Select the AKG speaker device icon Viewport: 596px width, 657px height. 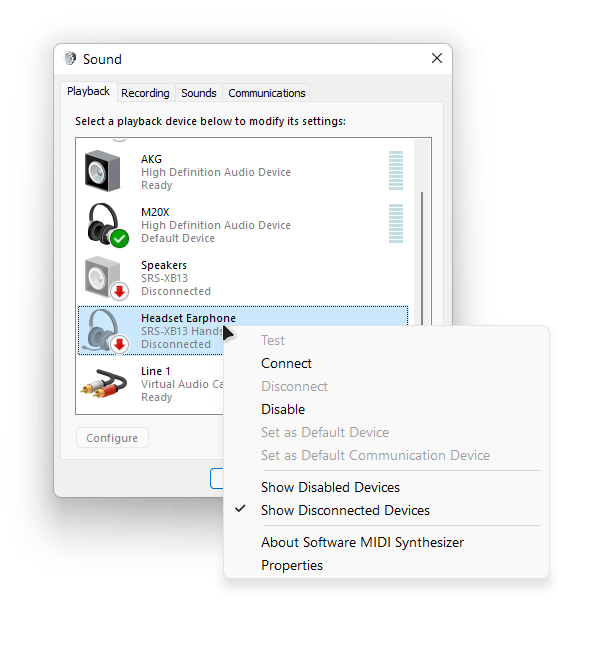(103, 171)
